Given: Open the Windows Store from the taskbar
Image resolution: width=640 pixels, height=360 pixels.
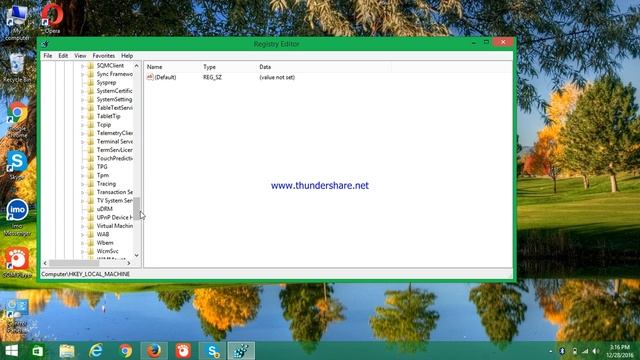Looking at the screenshot, I should click(x=38, y=351).
